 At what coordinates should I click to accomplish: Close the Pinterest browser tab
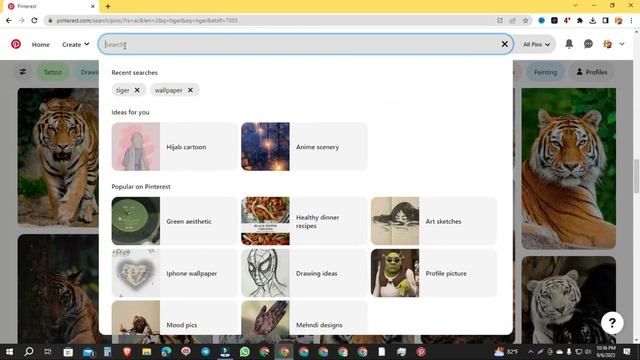(93, 6)
